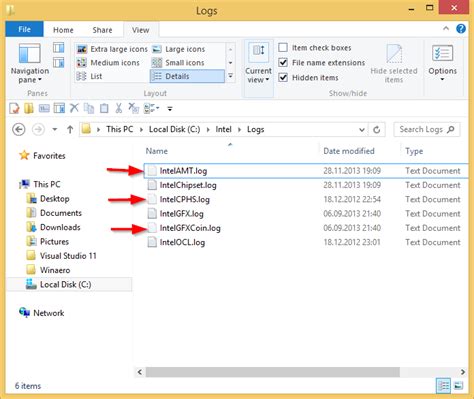Collapse the ribbon with the caret
The image size is (474, 399).
(446, 29)
